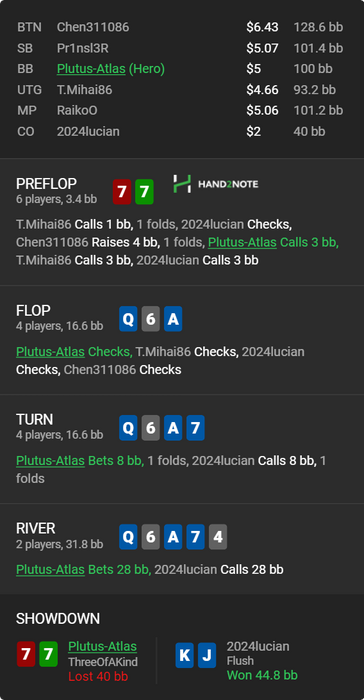Screen dimensions: 364x700
Task: Click the gray 4 card on the River
Action: click(218, 537)
